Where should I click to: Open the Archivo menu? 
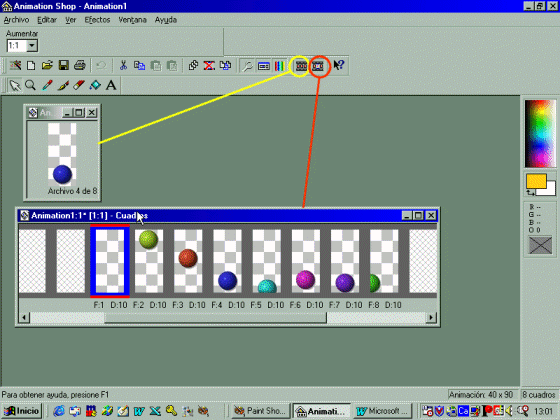click(x=16, y=20)
